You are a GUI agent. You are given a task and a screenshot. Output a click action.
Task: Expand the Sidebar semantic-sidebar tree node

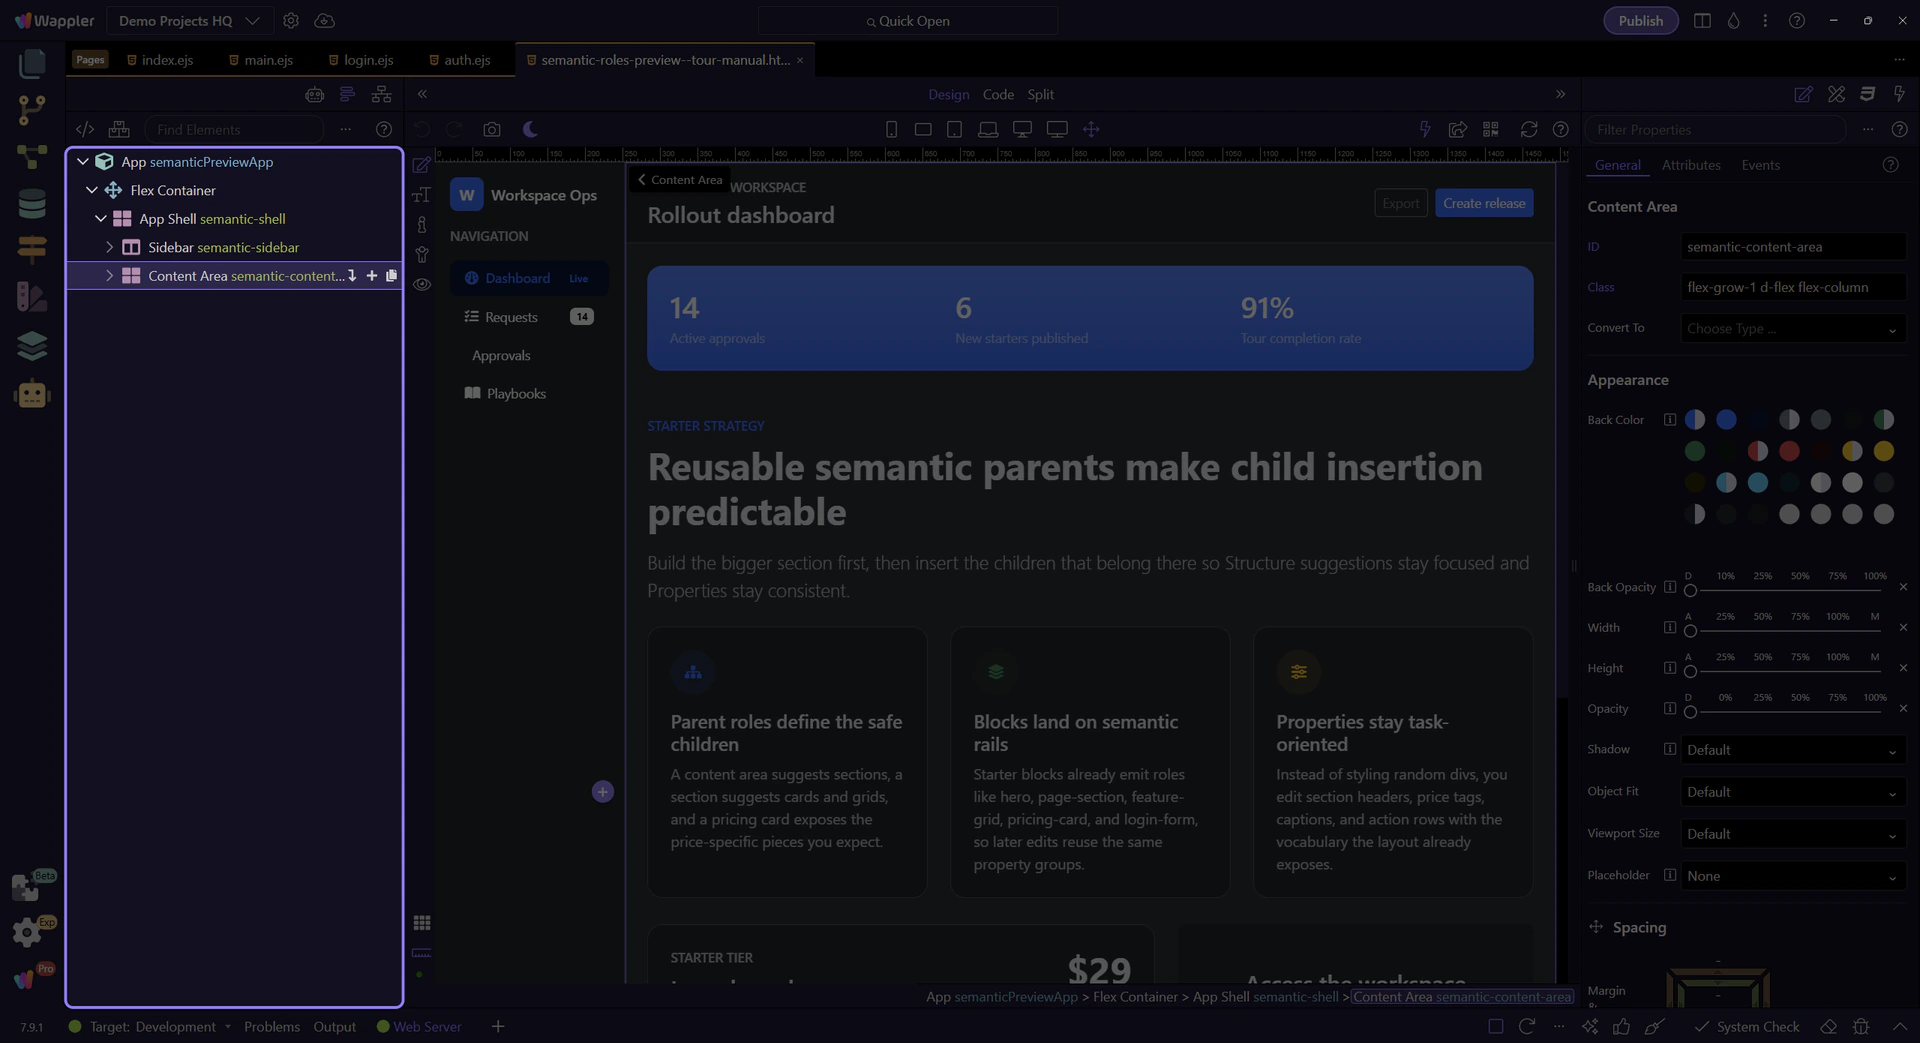click(x=110, y=247)
